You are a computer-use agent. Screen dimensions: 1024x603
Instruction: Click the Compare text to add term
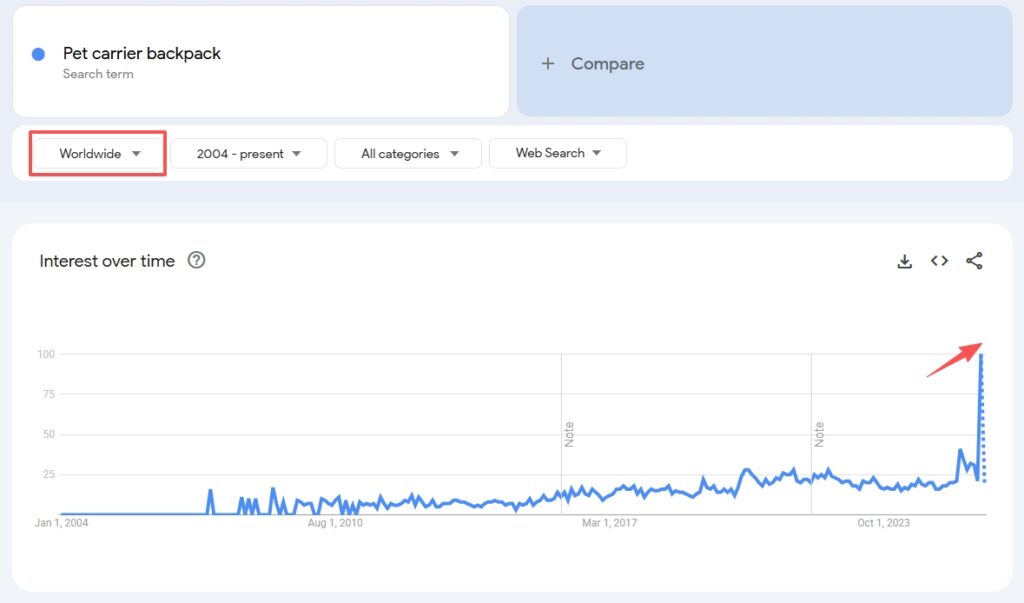(x=608, y=63)
